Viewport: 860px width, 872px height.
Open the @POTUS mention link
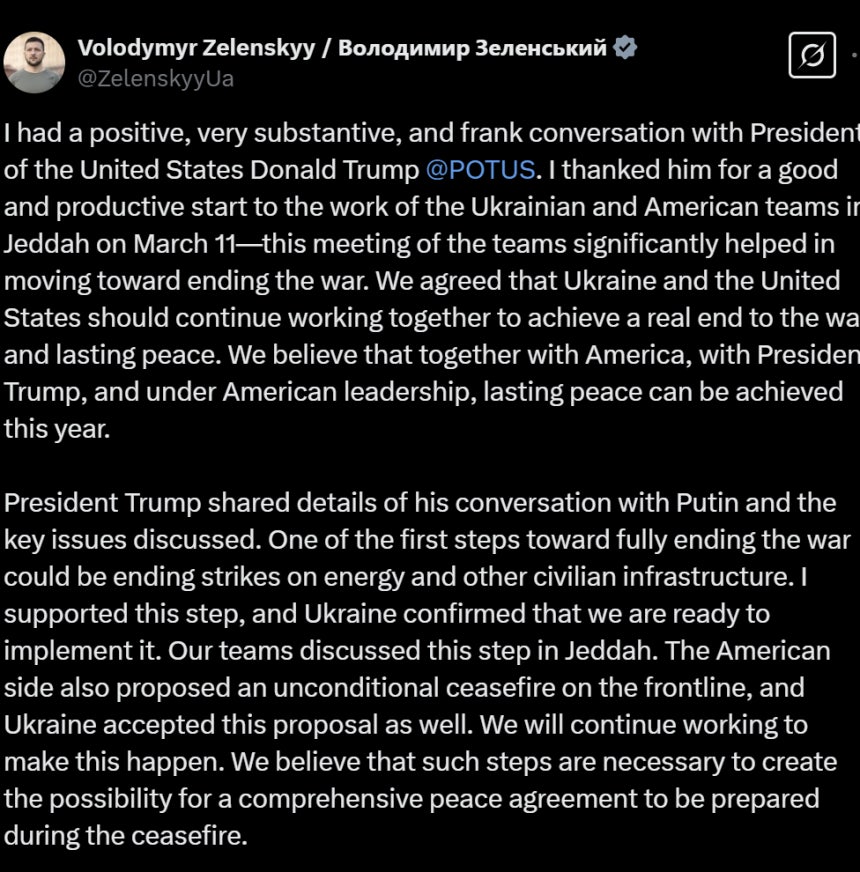480,170
